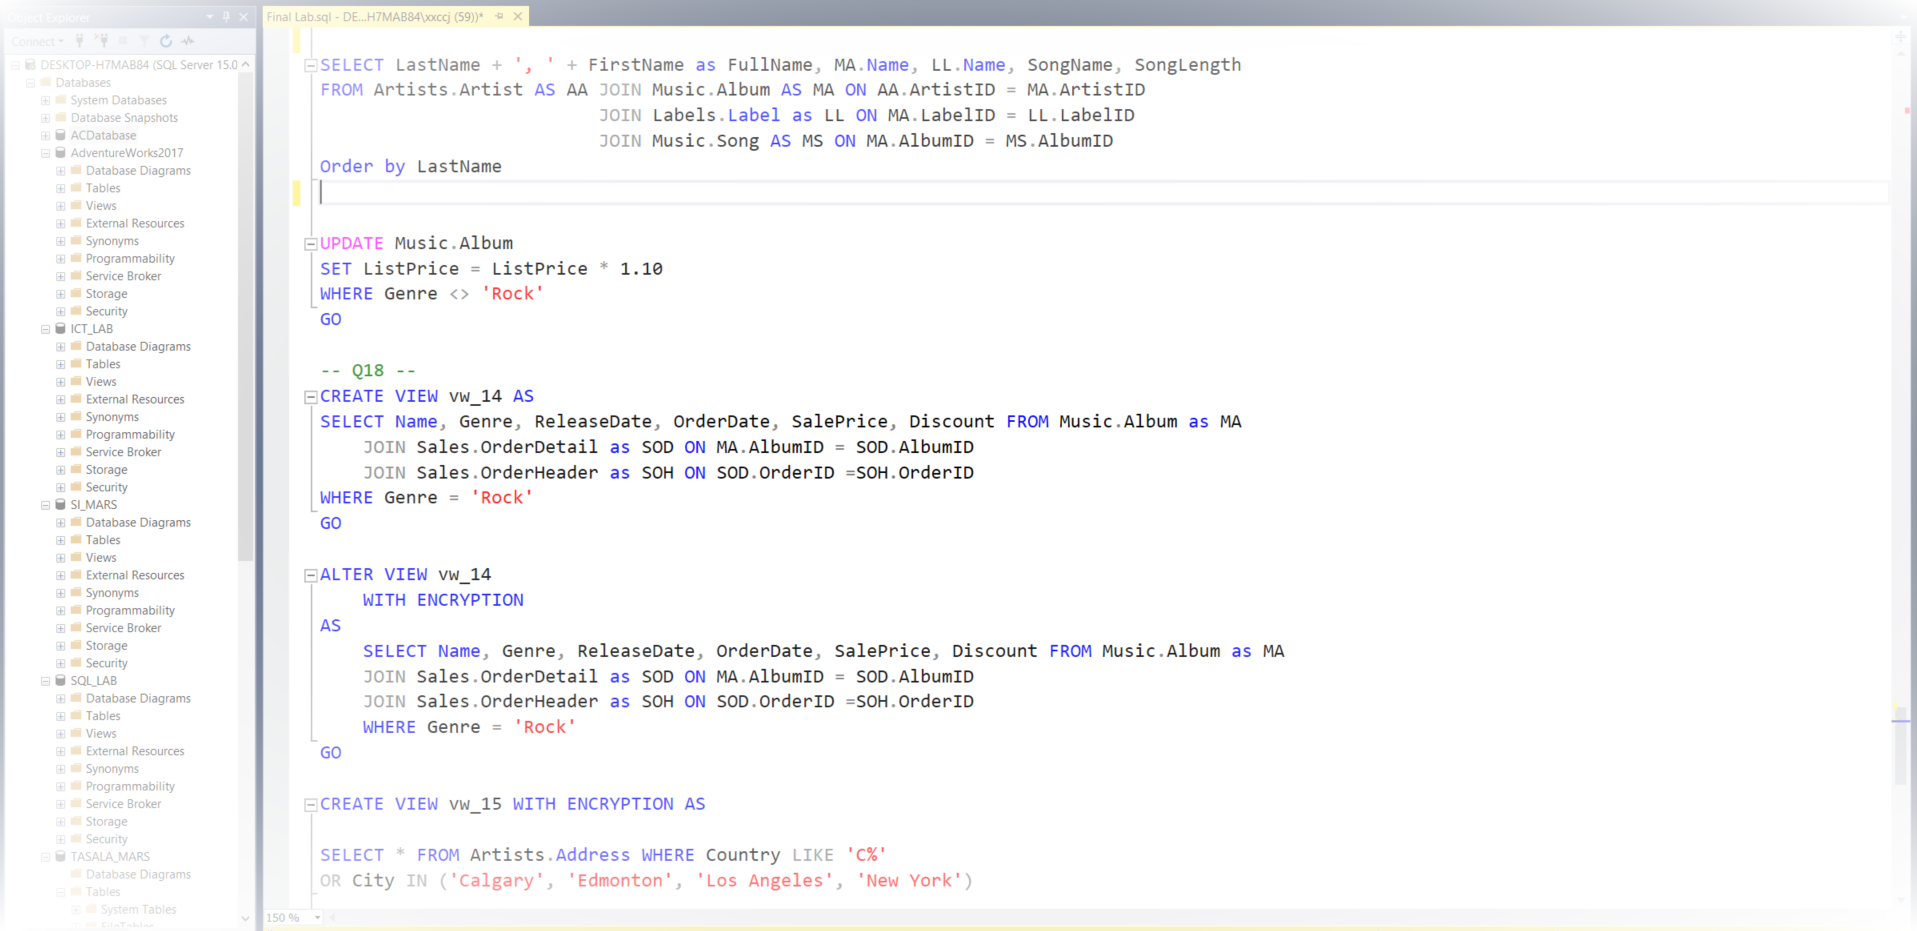Select Programmability under AdventureWorks2017
This screenshot has width=1917, height=931.
[x=130, y=259]
